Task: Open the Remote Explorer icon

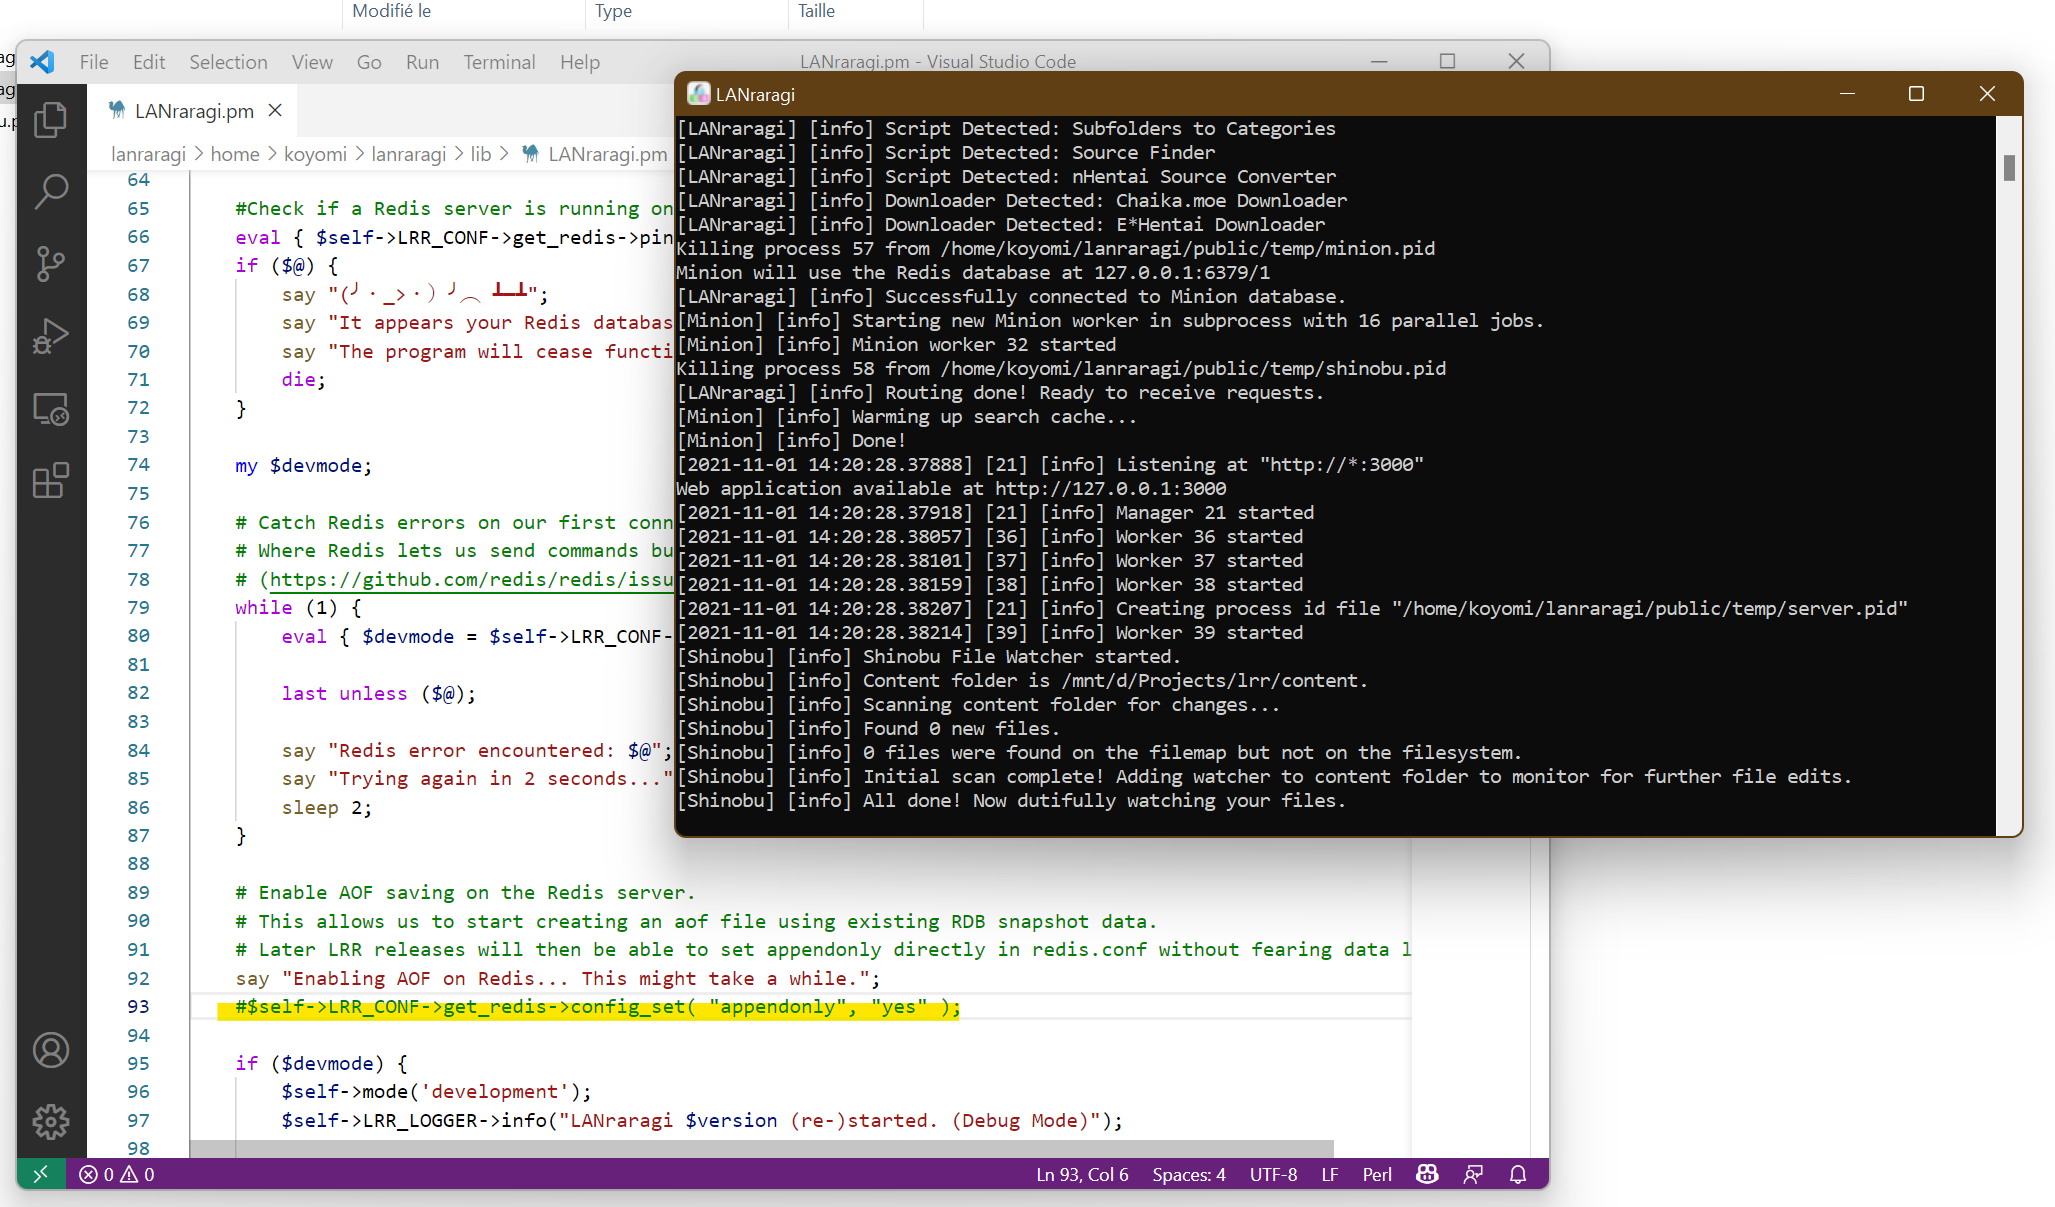Action: 50,409
